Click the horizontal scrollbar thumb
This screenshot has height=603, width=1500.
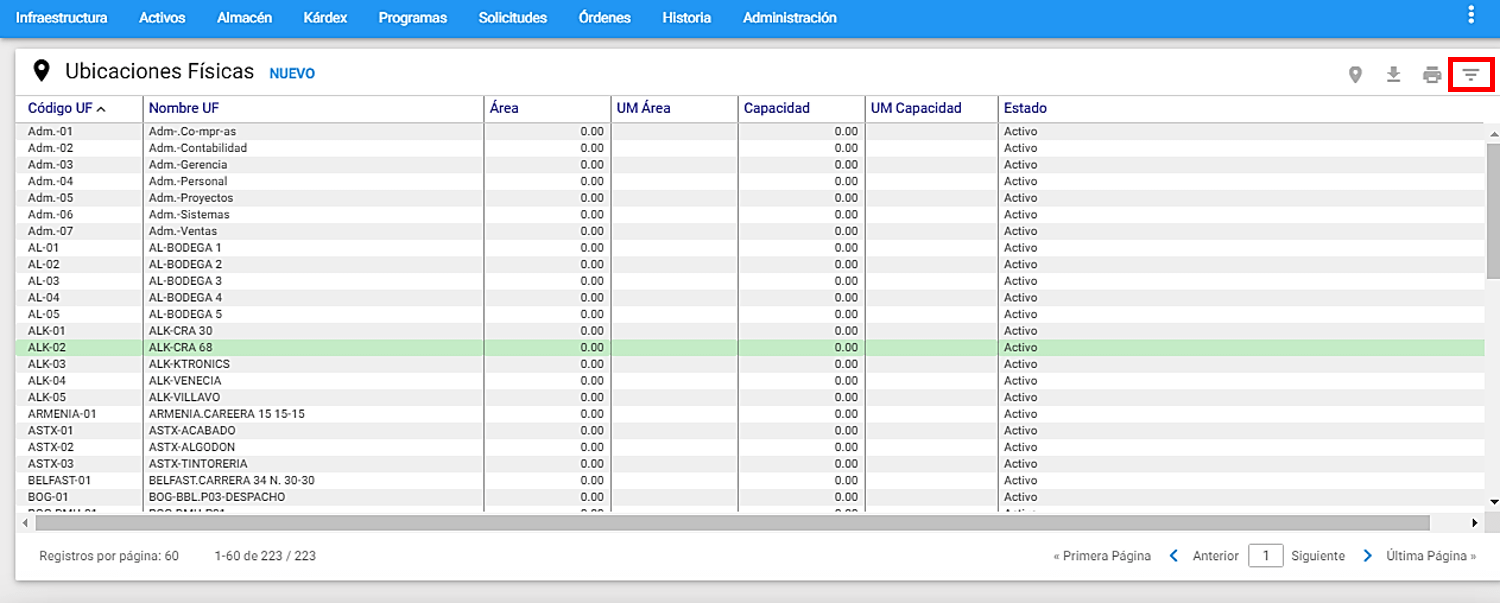click(x=732, y=523)
